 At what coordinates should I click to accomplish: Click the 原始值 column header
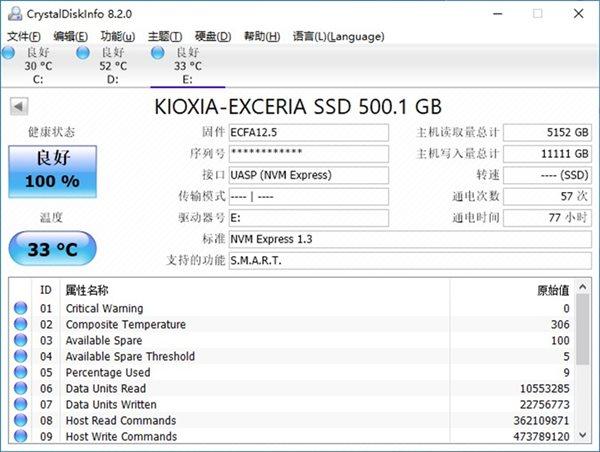point(512,290)
